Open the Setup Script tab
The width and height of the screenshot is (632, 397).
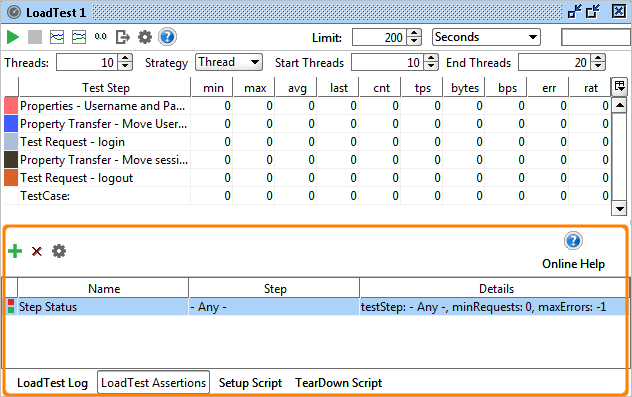point(250,383)
